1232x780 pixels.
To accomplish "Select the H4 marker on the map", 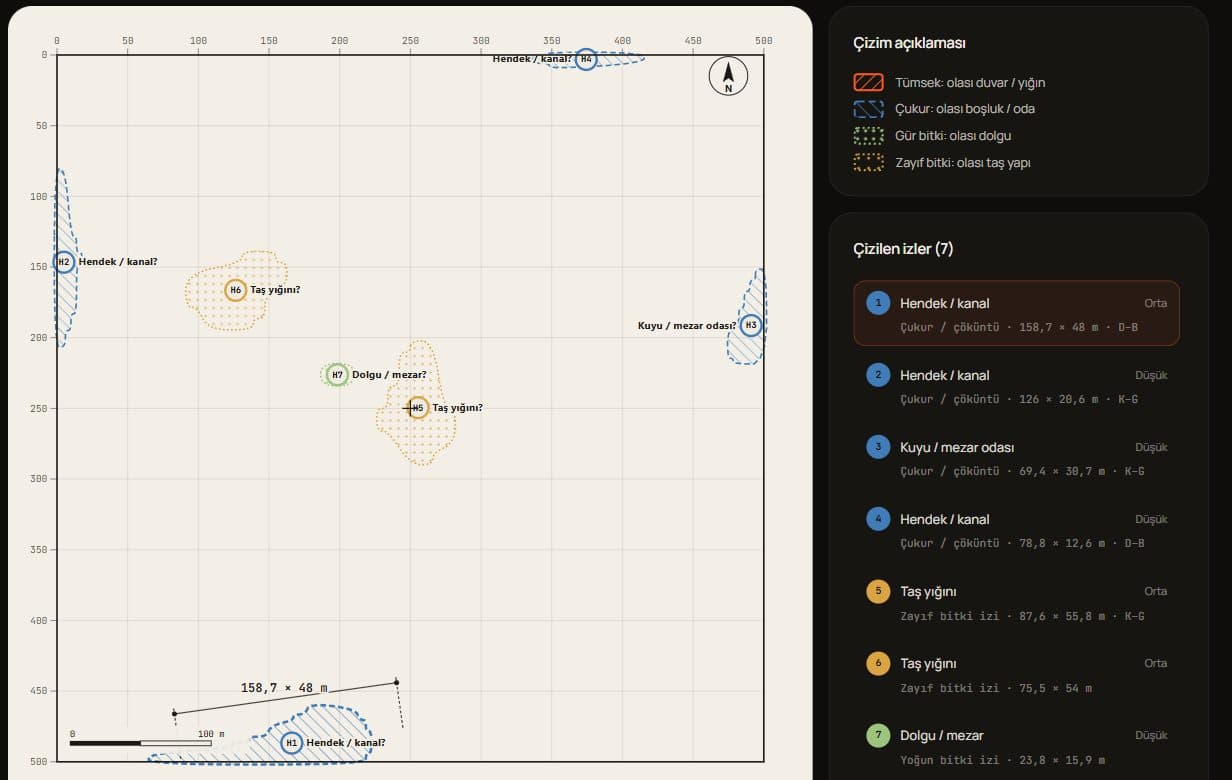I will [586, 59].
